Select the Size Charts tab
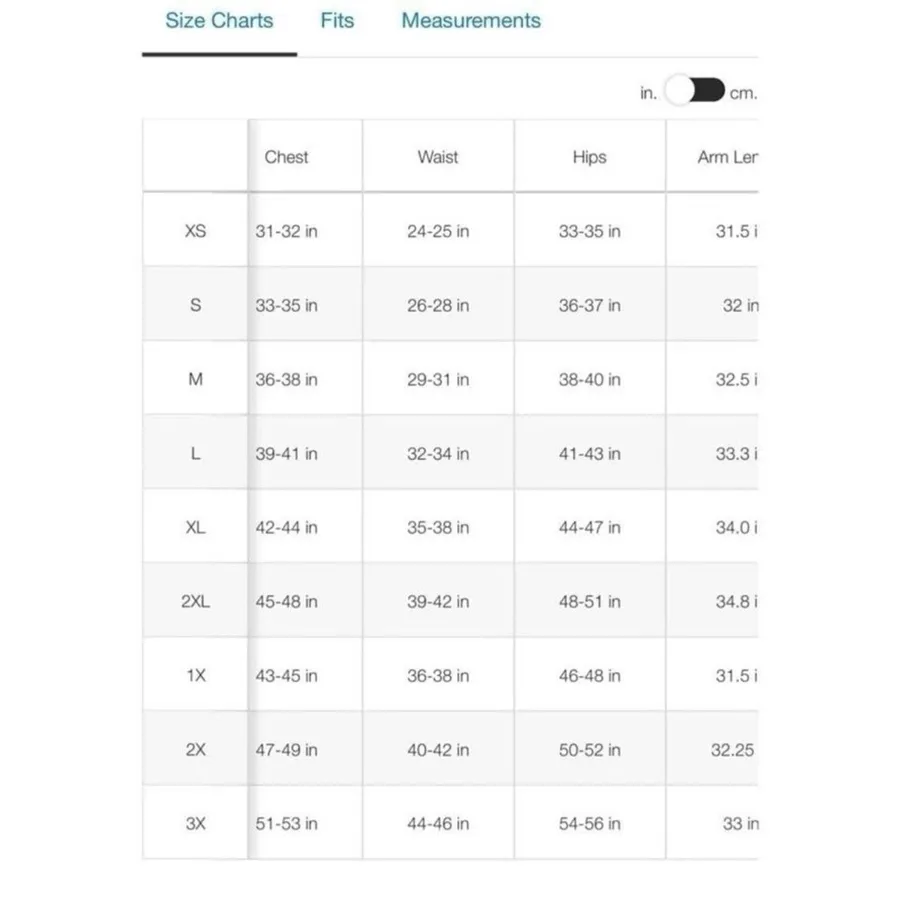 click(x=219, y=21)
